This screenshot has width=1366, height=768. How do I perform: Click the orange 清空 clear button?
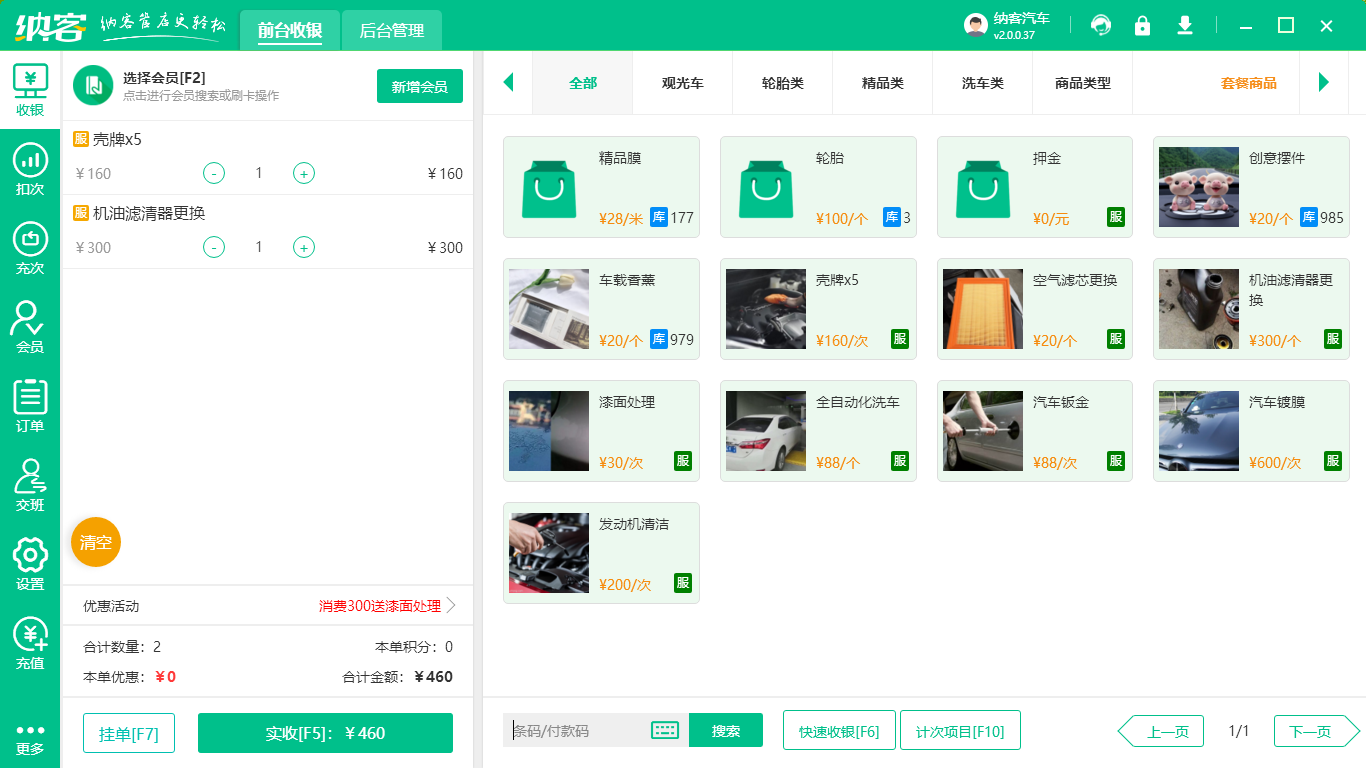pos(96,543)
